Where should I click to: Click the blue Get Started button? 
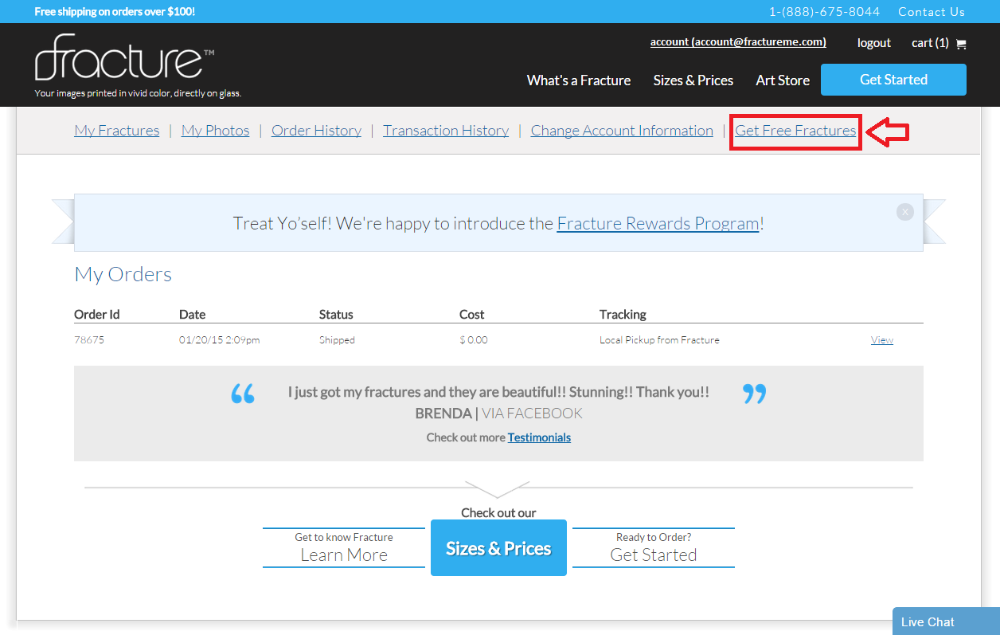[x=893, y=80]
